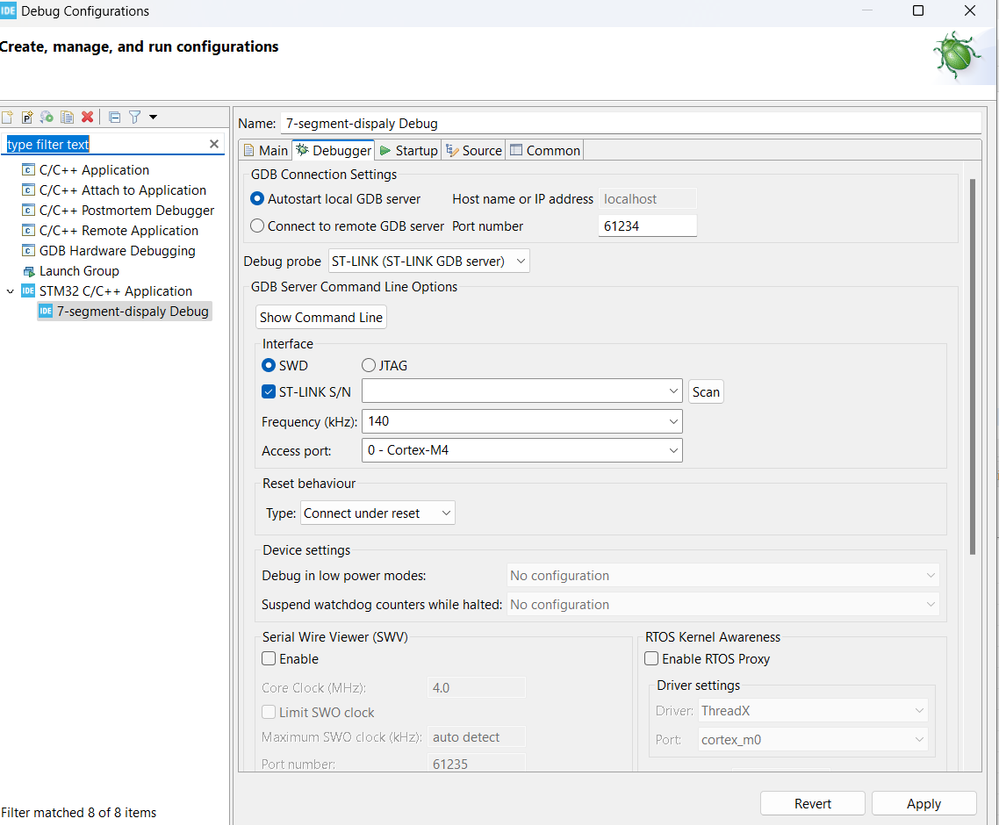
Task: Select Connect to remote GDB server option
Action: tap(257, 226)
